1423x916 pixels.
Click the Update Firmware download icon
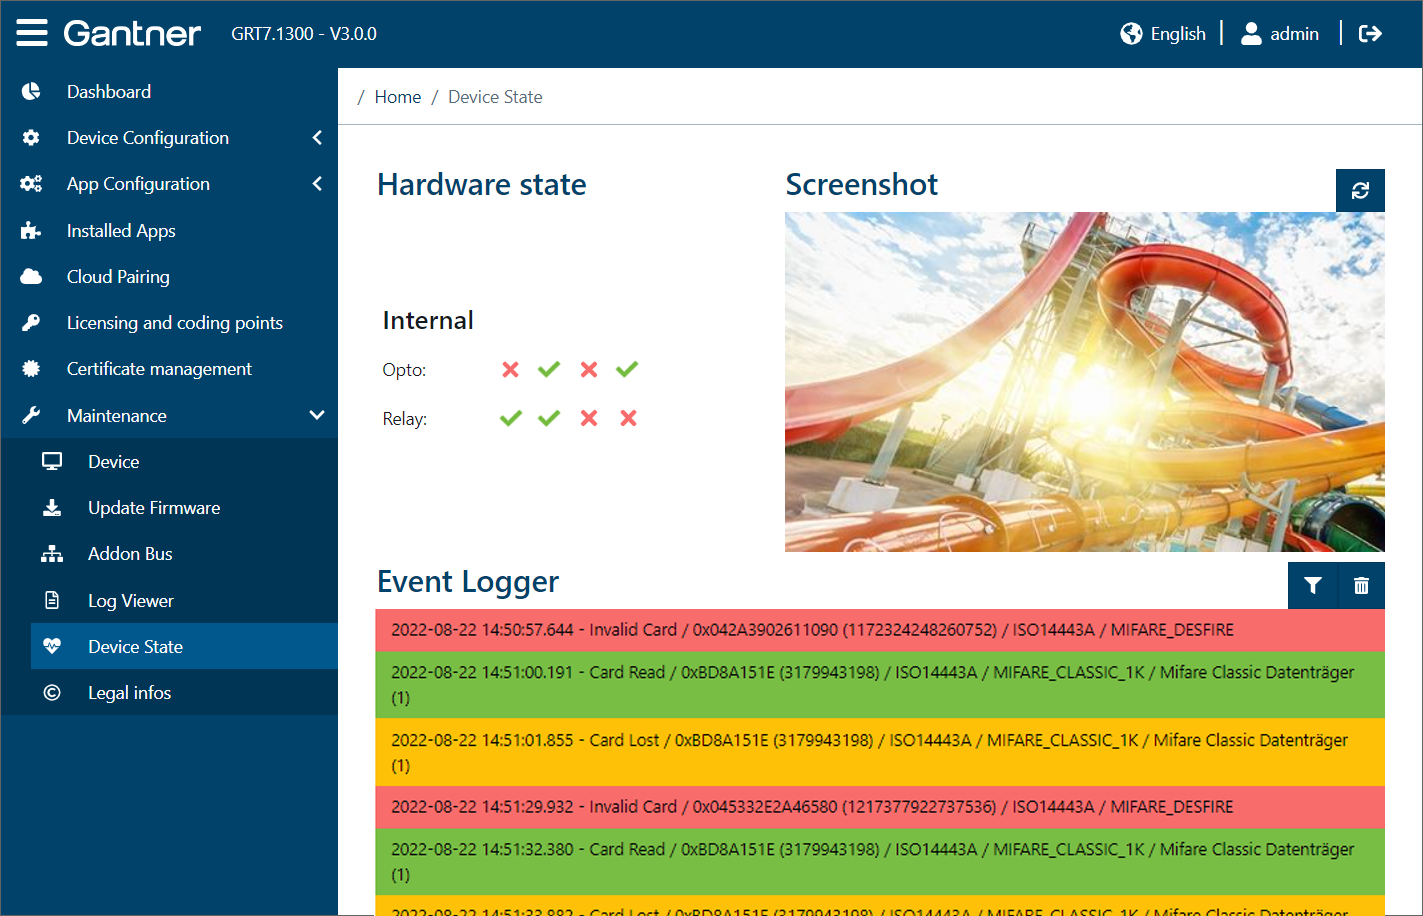coord(52,508)
